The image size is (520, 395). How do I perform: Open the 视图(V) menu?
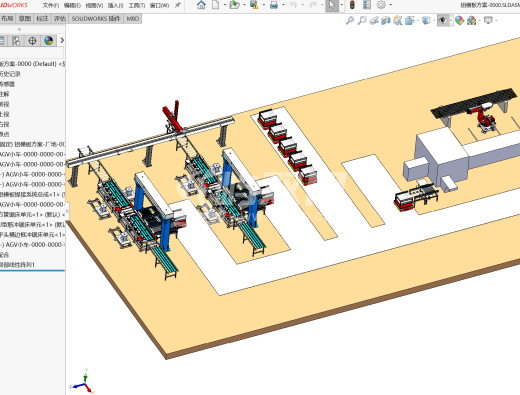[94, 5]
